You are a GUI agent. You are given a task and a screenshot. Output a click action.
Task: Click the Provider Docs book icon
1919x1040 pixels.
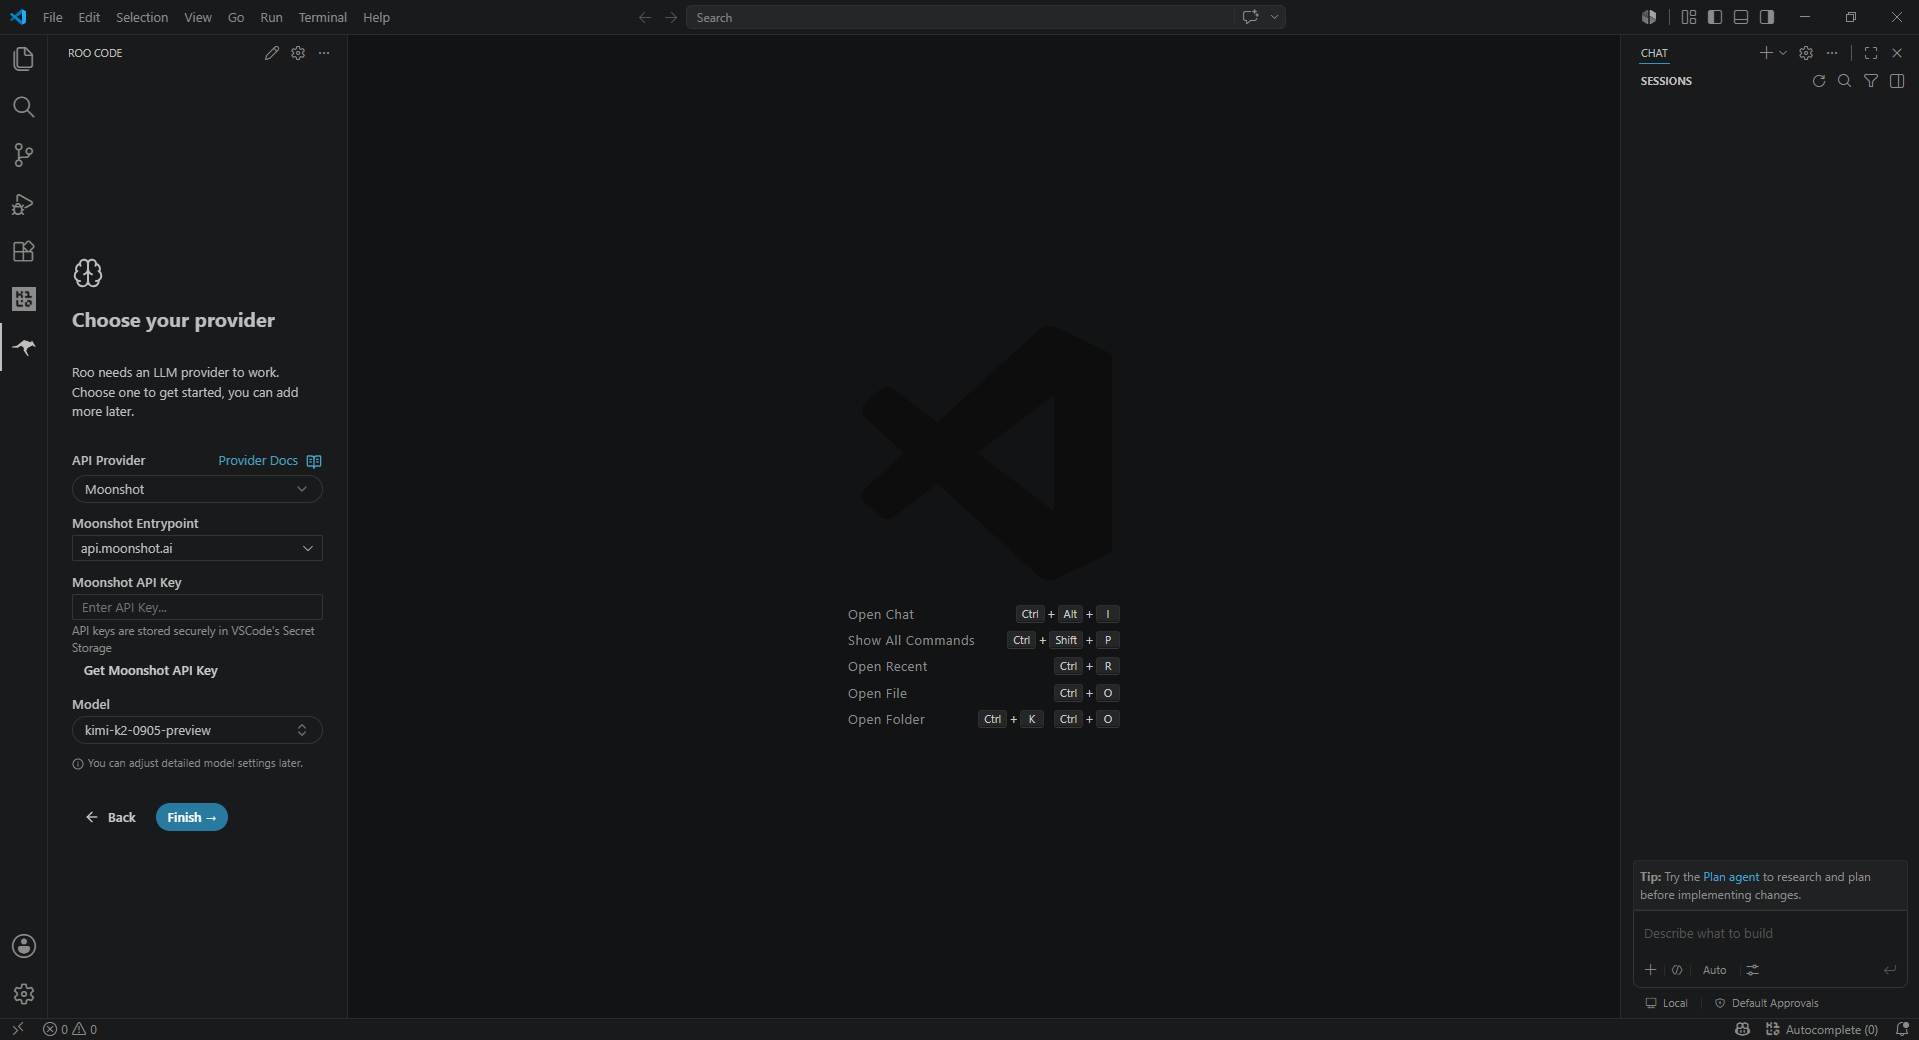314,461
